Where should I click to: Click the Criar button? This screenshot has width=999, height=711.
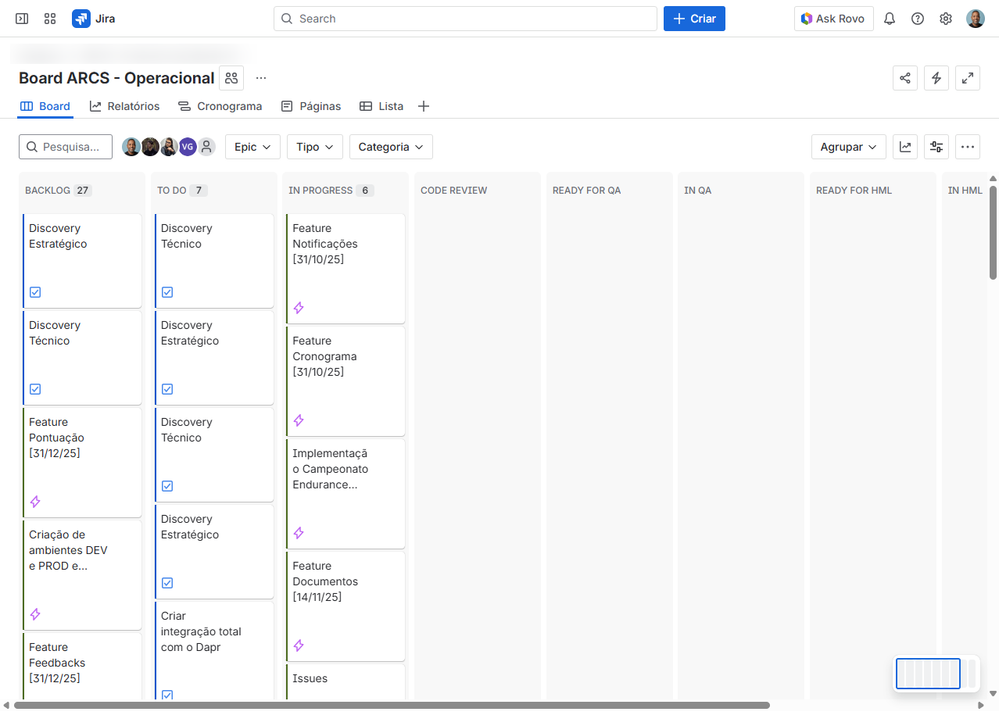(694, 18)
